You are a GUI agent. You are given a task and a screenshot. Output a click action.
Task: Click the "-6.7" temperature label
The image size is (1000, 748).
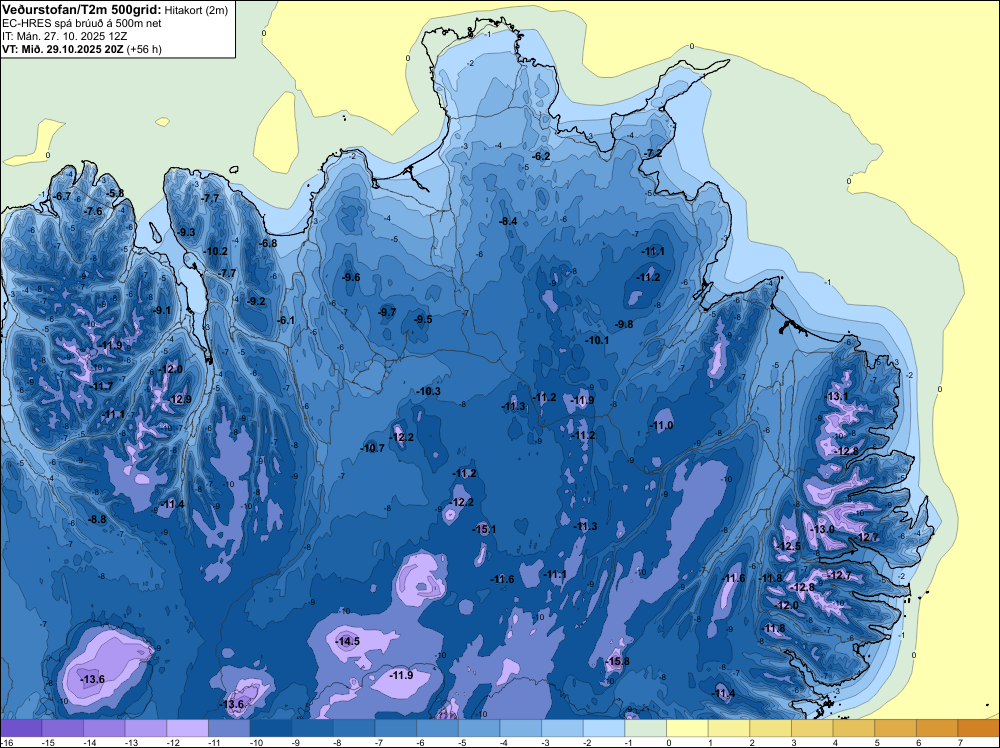tap(62, 196)
